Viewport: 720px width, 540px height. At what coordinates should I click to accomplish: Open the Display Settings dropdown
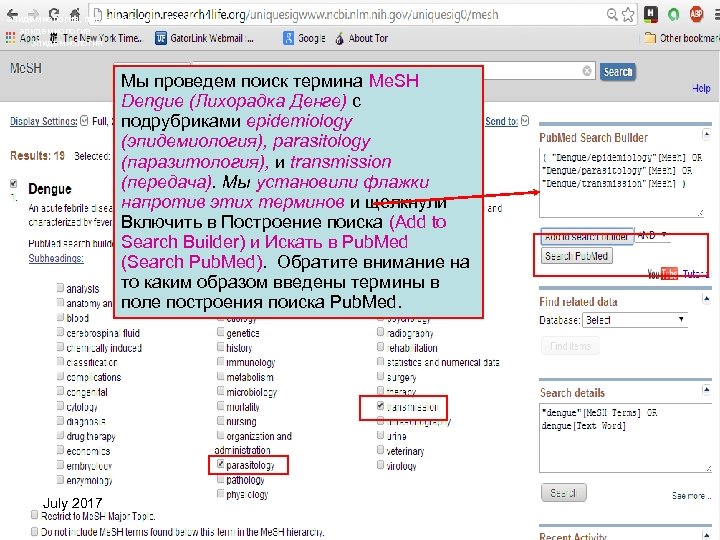(x=49, y=121)
